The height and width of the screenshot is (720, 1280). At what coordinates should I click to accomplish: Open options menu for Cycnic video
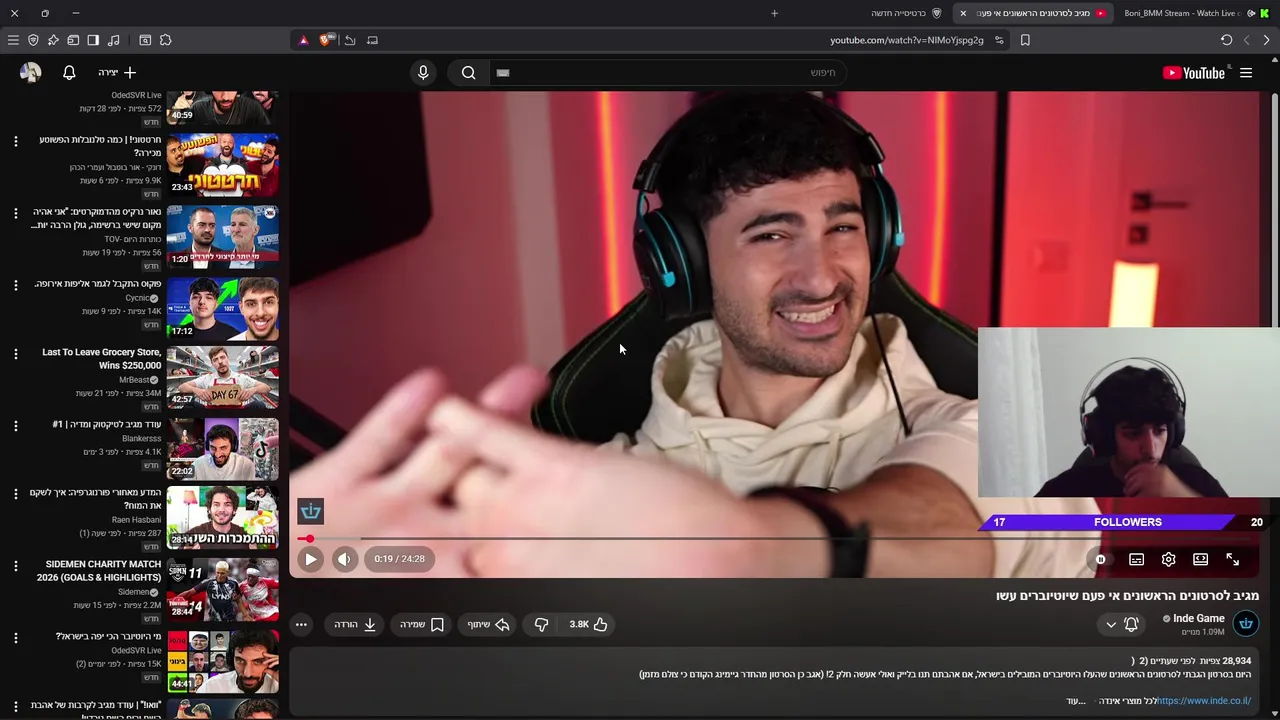click(15, 286)
